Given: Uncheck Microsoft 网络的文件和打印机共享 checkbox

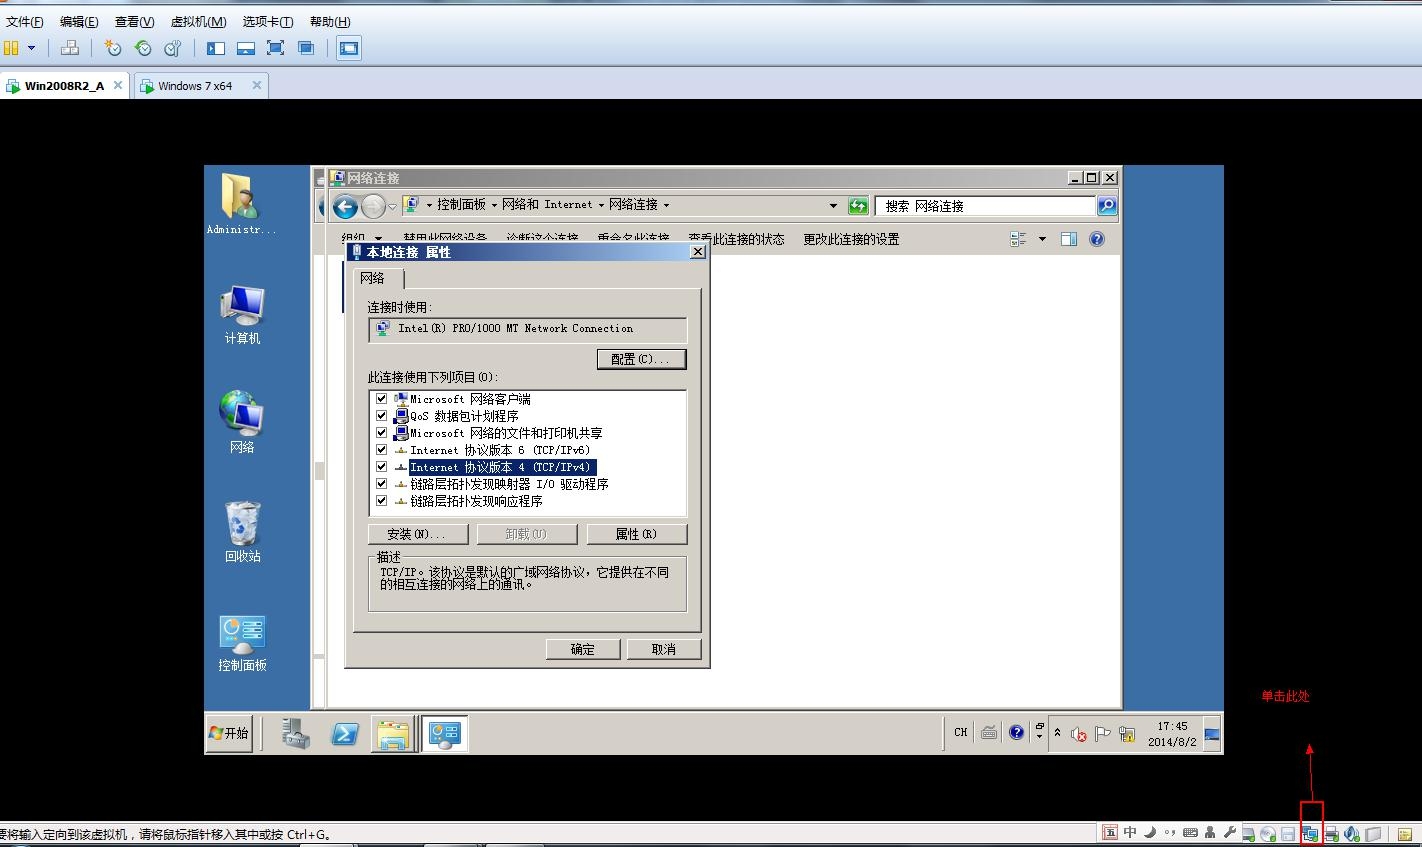Looking at the screenshot, I should [x=381, y=433].
